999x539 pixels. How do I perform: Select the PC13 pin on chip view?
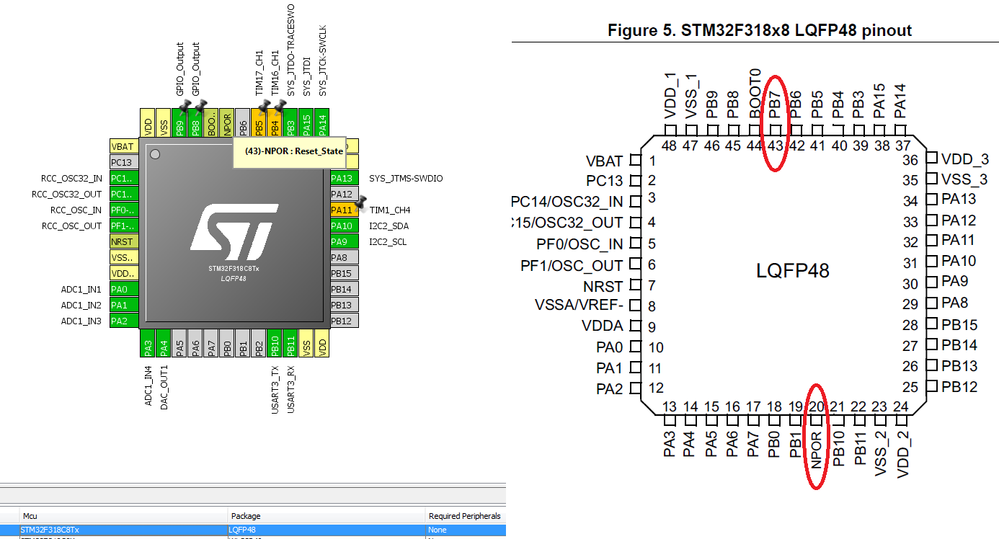(124, 162)
